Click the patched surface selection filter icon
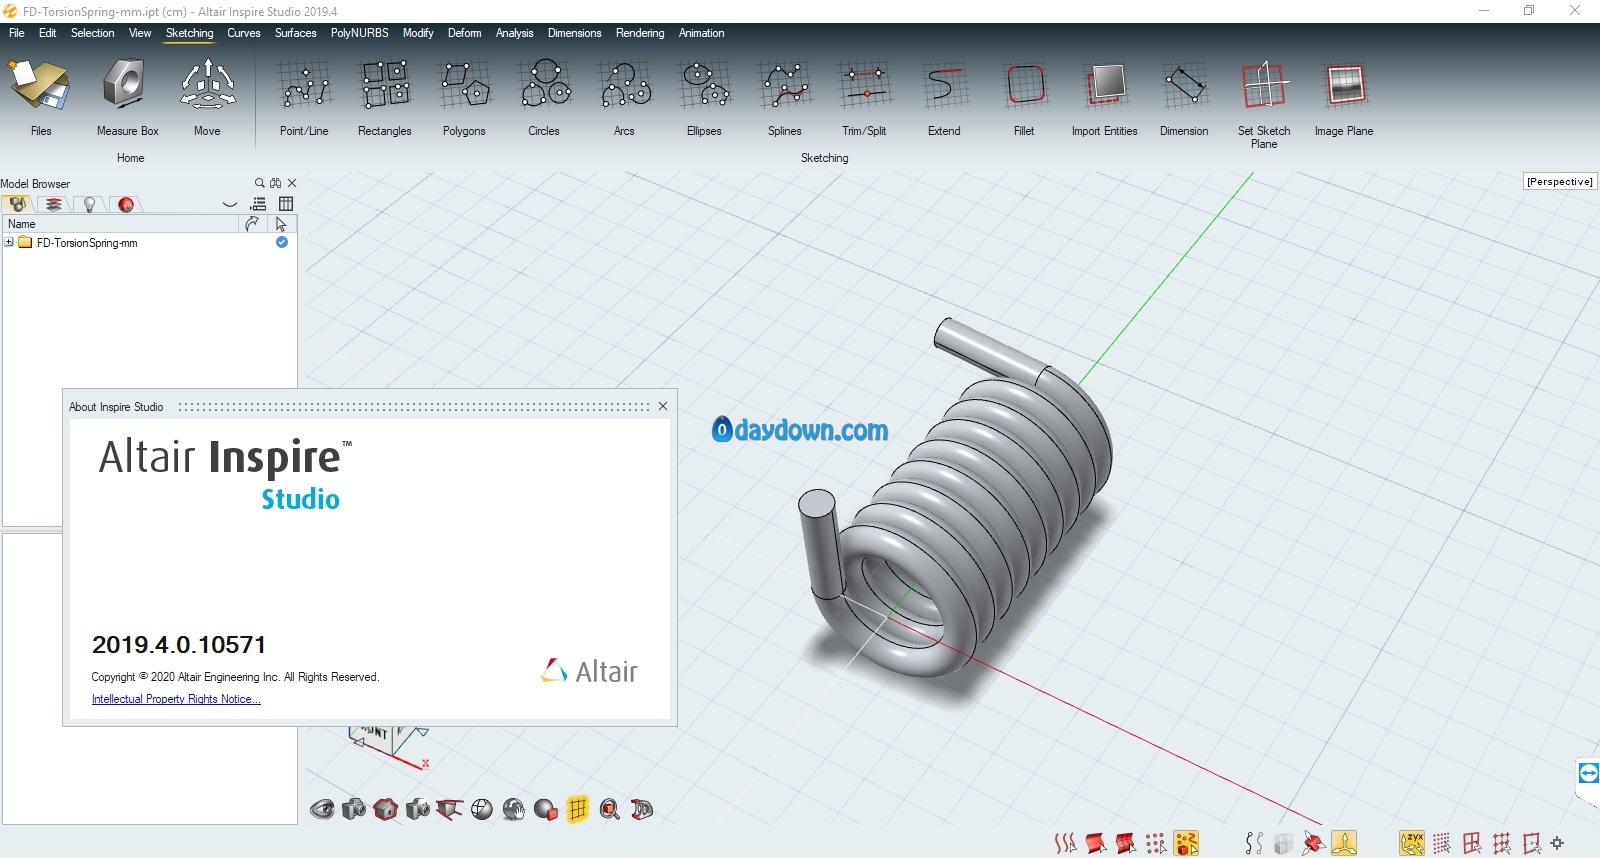 [x=1126, y=844]
